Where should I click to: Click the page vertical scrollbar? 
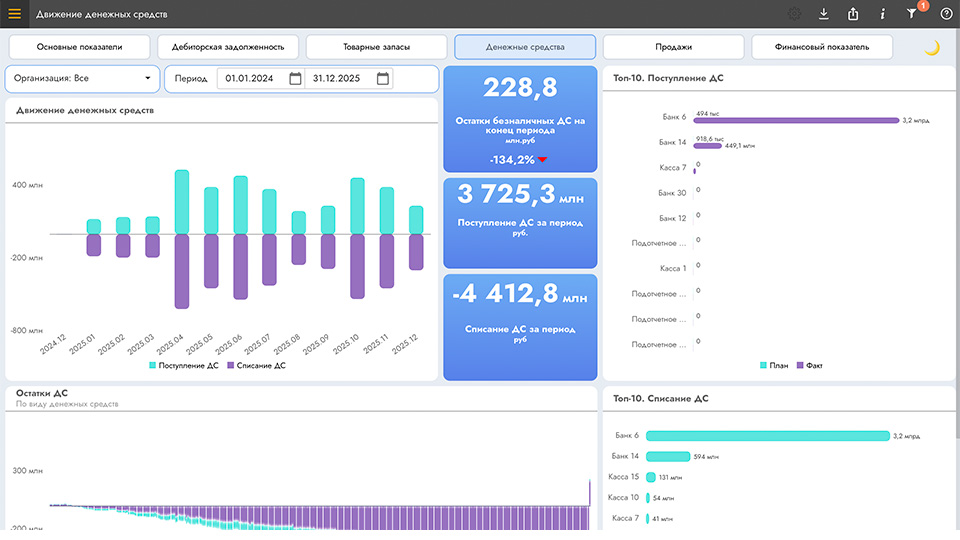956,233
